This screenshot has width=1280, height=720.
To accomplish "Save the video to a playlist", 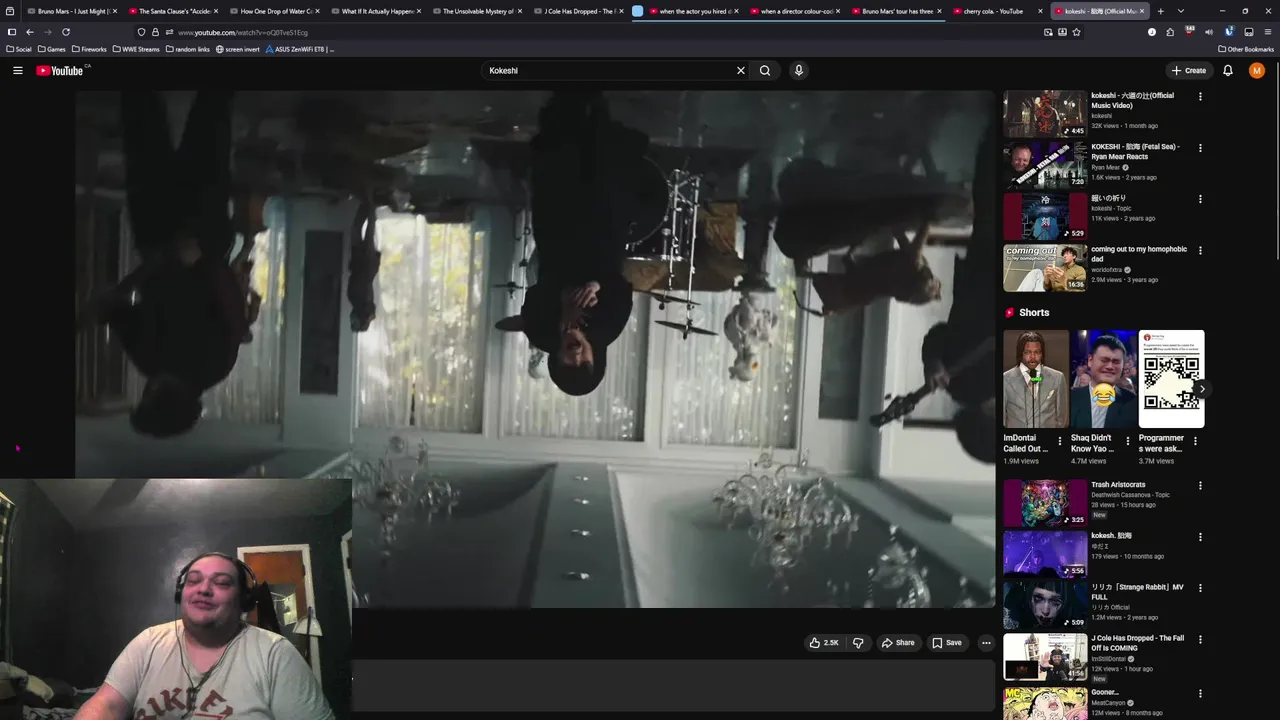I will point(947,643).
